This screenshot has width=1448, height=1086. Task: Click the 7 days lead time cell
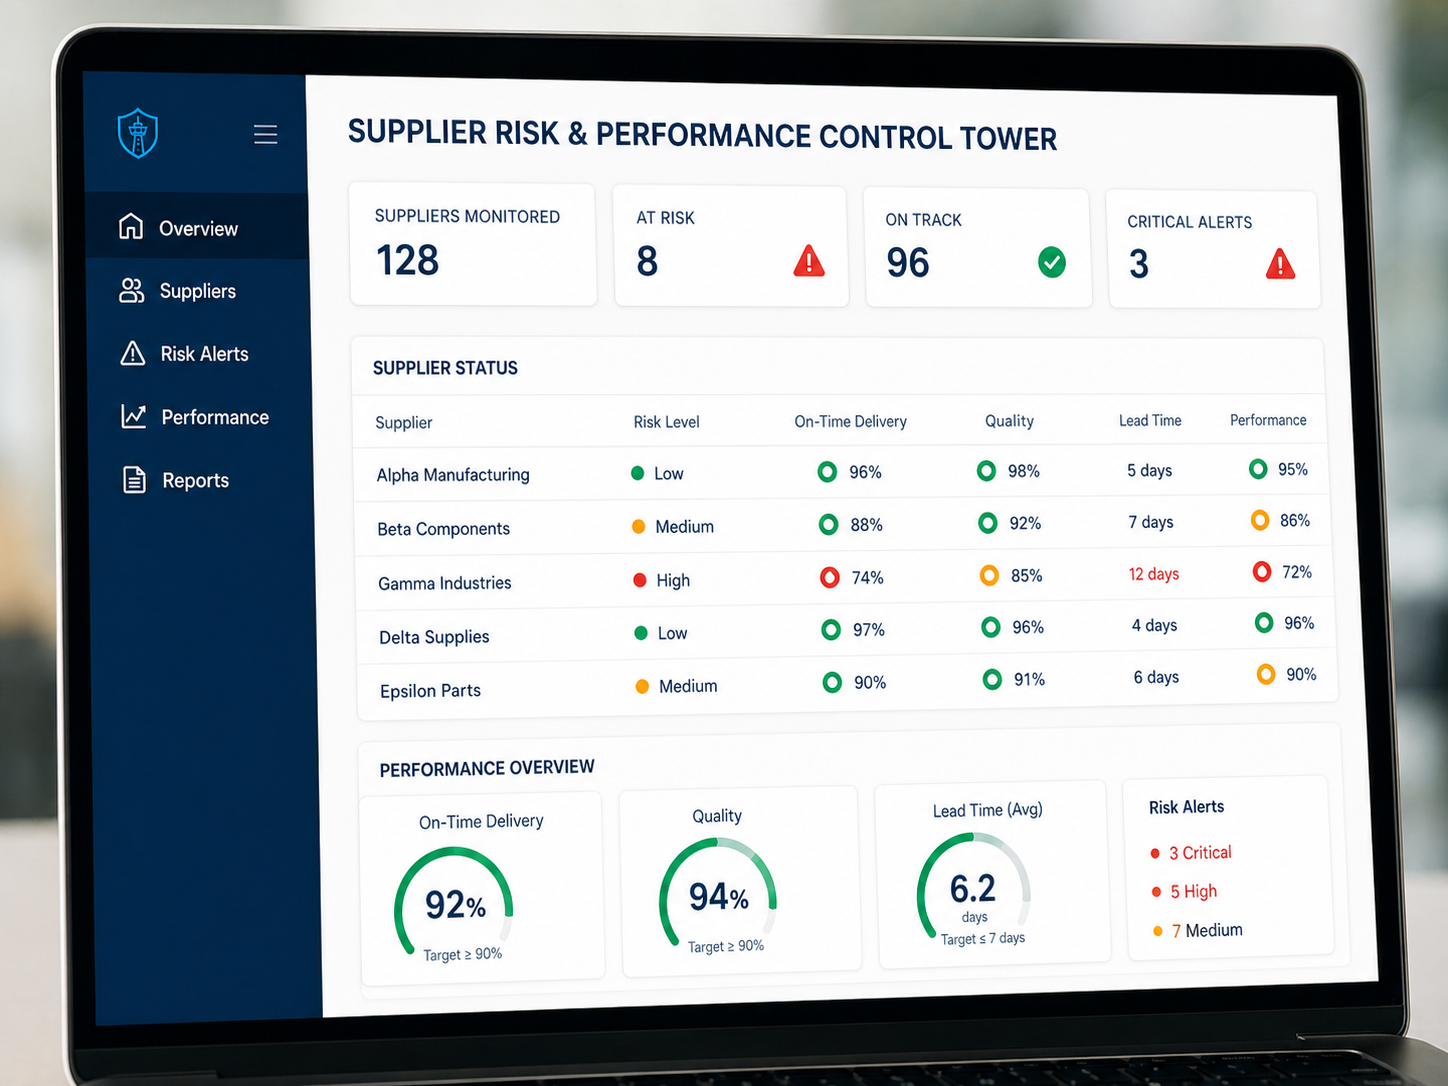pos(1151,522)
